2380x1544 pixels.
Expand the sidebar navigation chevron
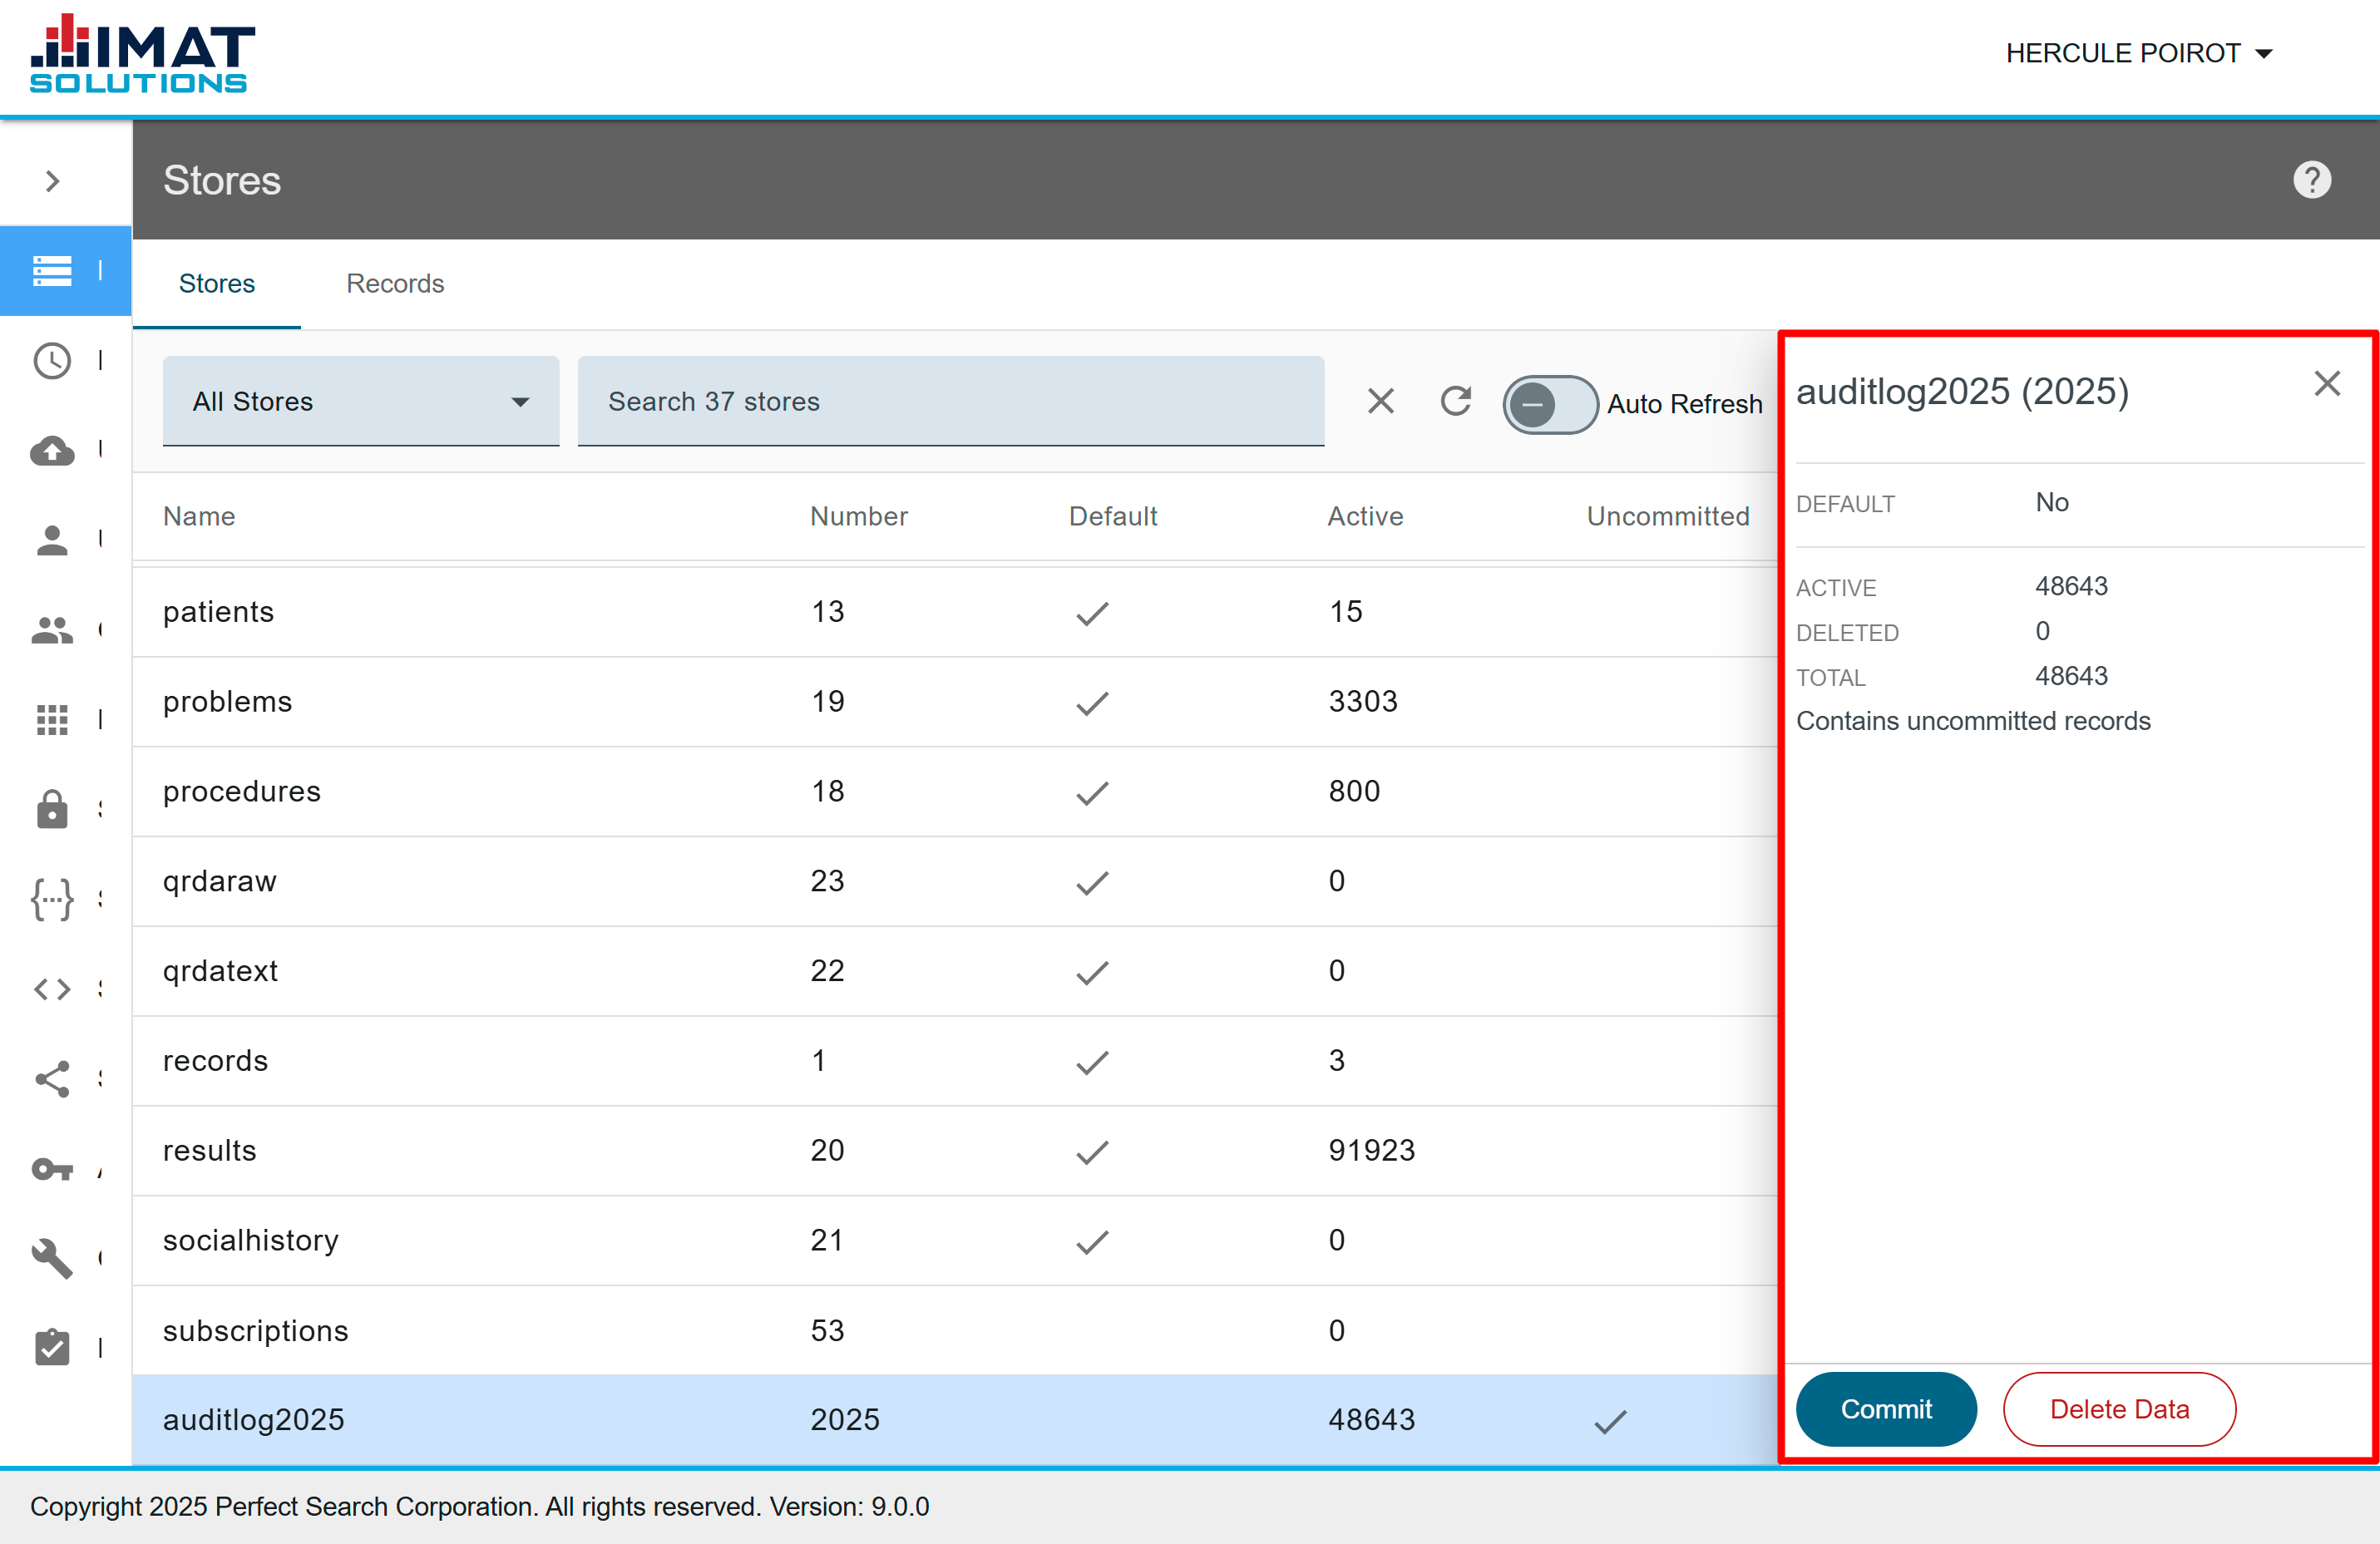tap(53, 181)
